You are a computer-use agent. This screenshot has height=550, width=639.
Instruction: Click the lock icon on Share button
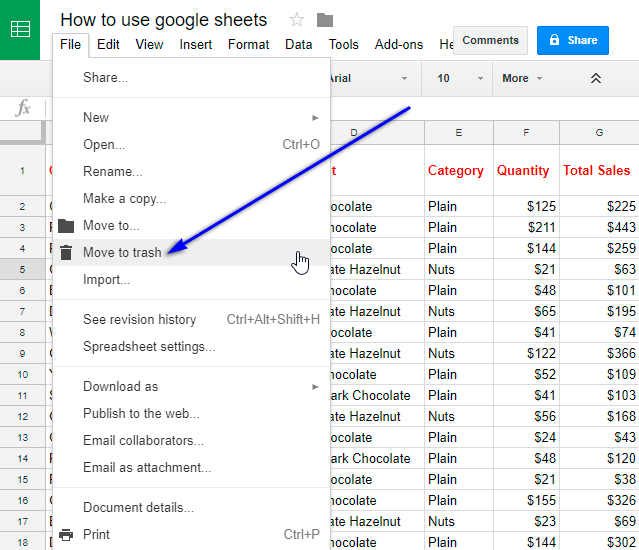(554, 40)
